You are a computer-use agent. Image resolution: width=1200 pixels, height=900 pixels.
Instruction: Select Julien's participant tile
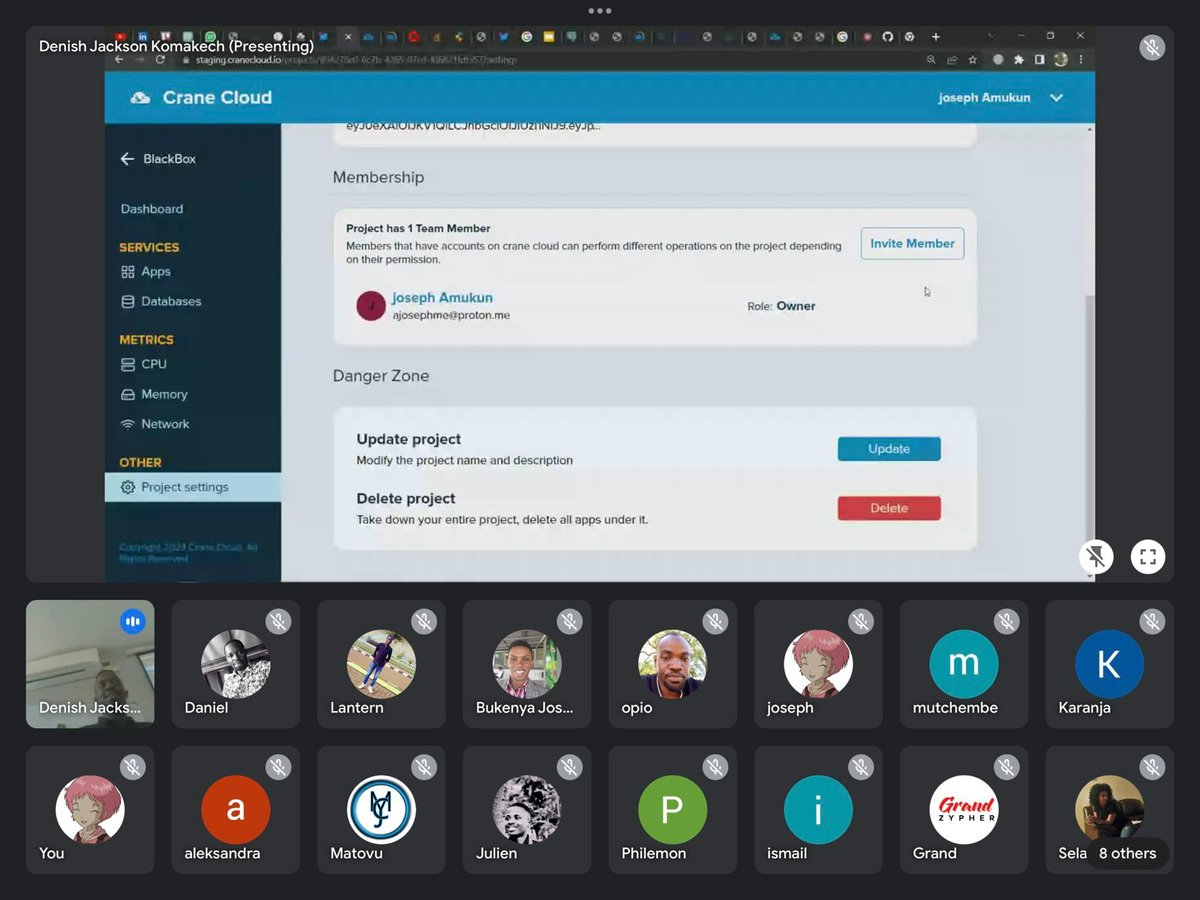pos(527,810)
